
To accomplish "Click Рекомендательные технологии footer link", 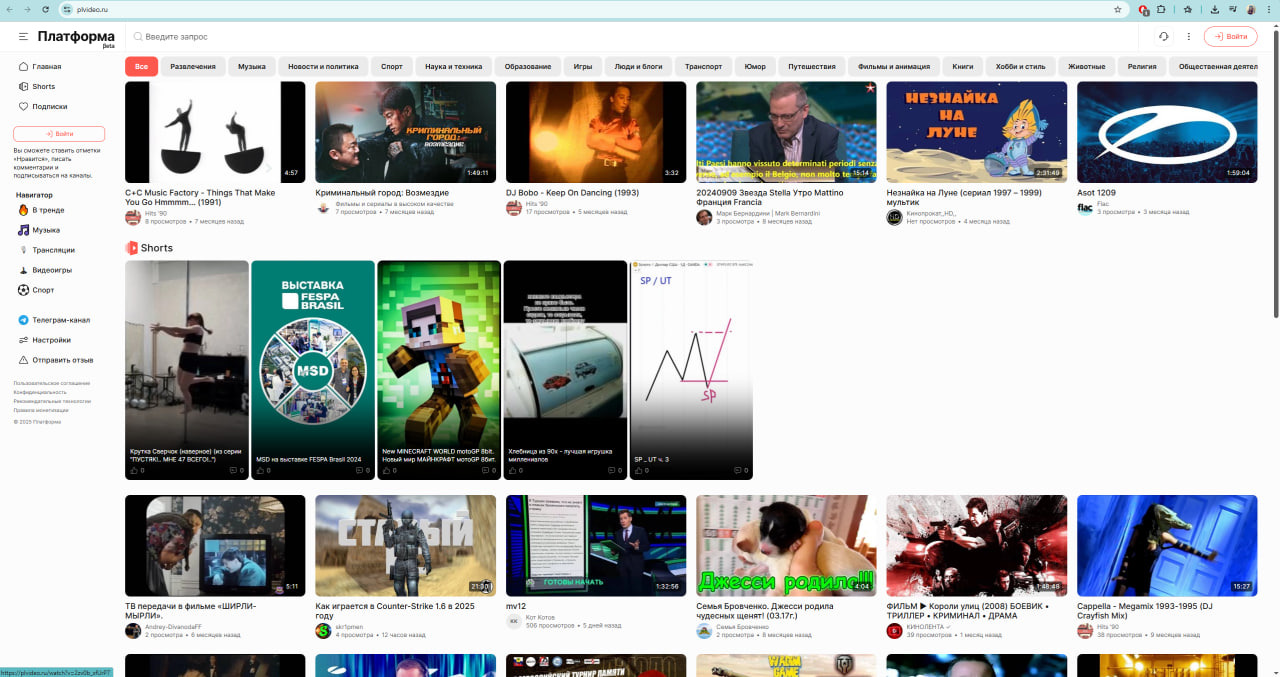I will [x=52, y=401].
